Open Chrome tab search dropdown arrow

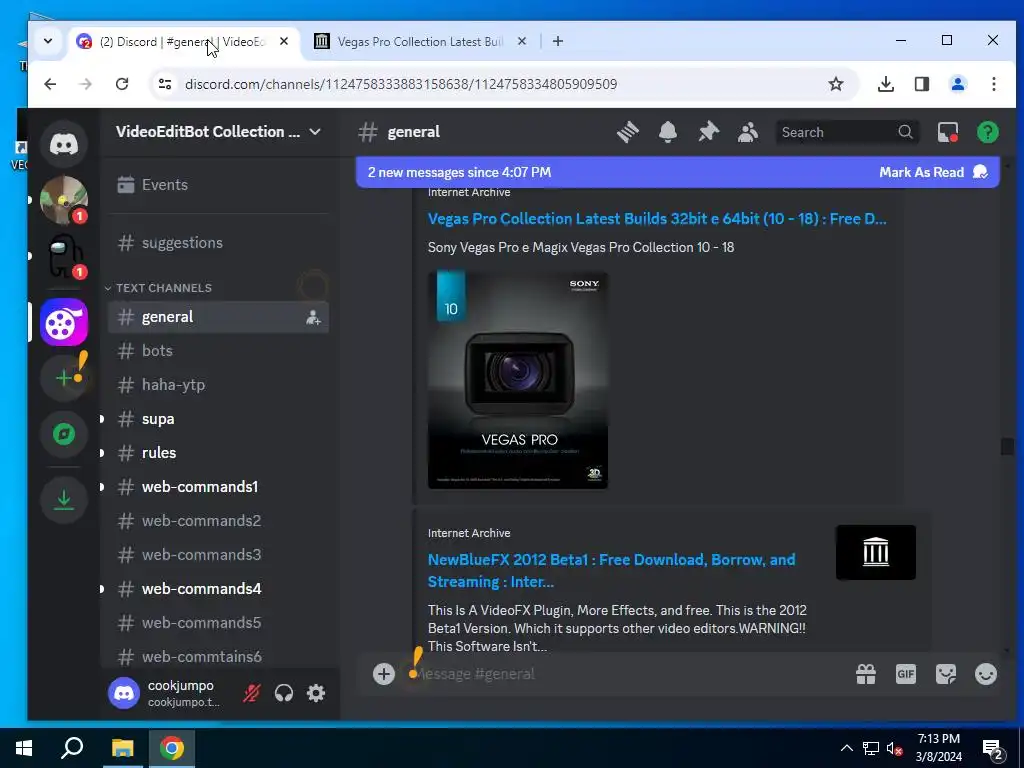coord(48,41)
